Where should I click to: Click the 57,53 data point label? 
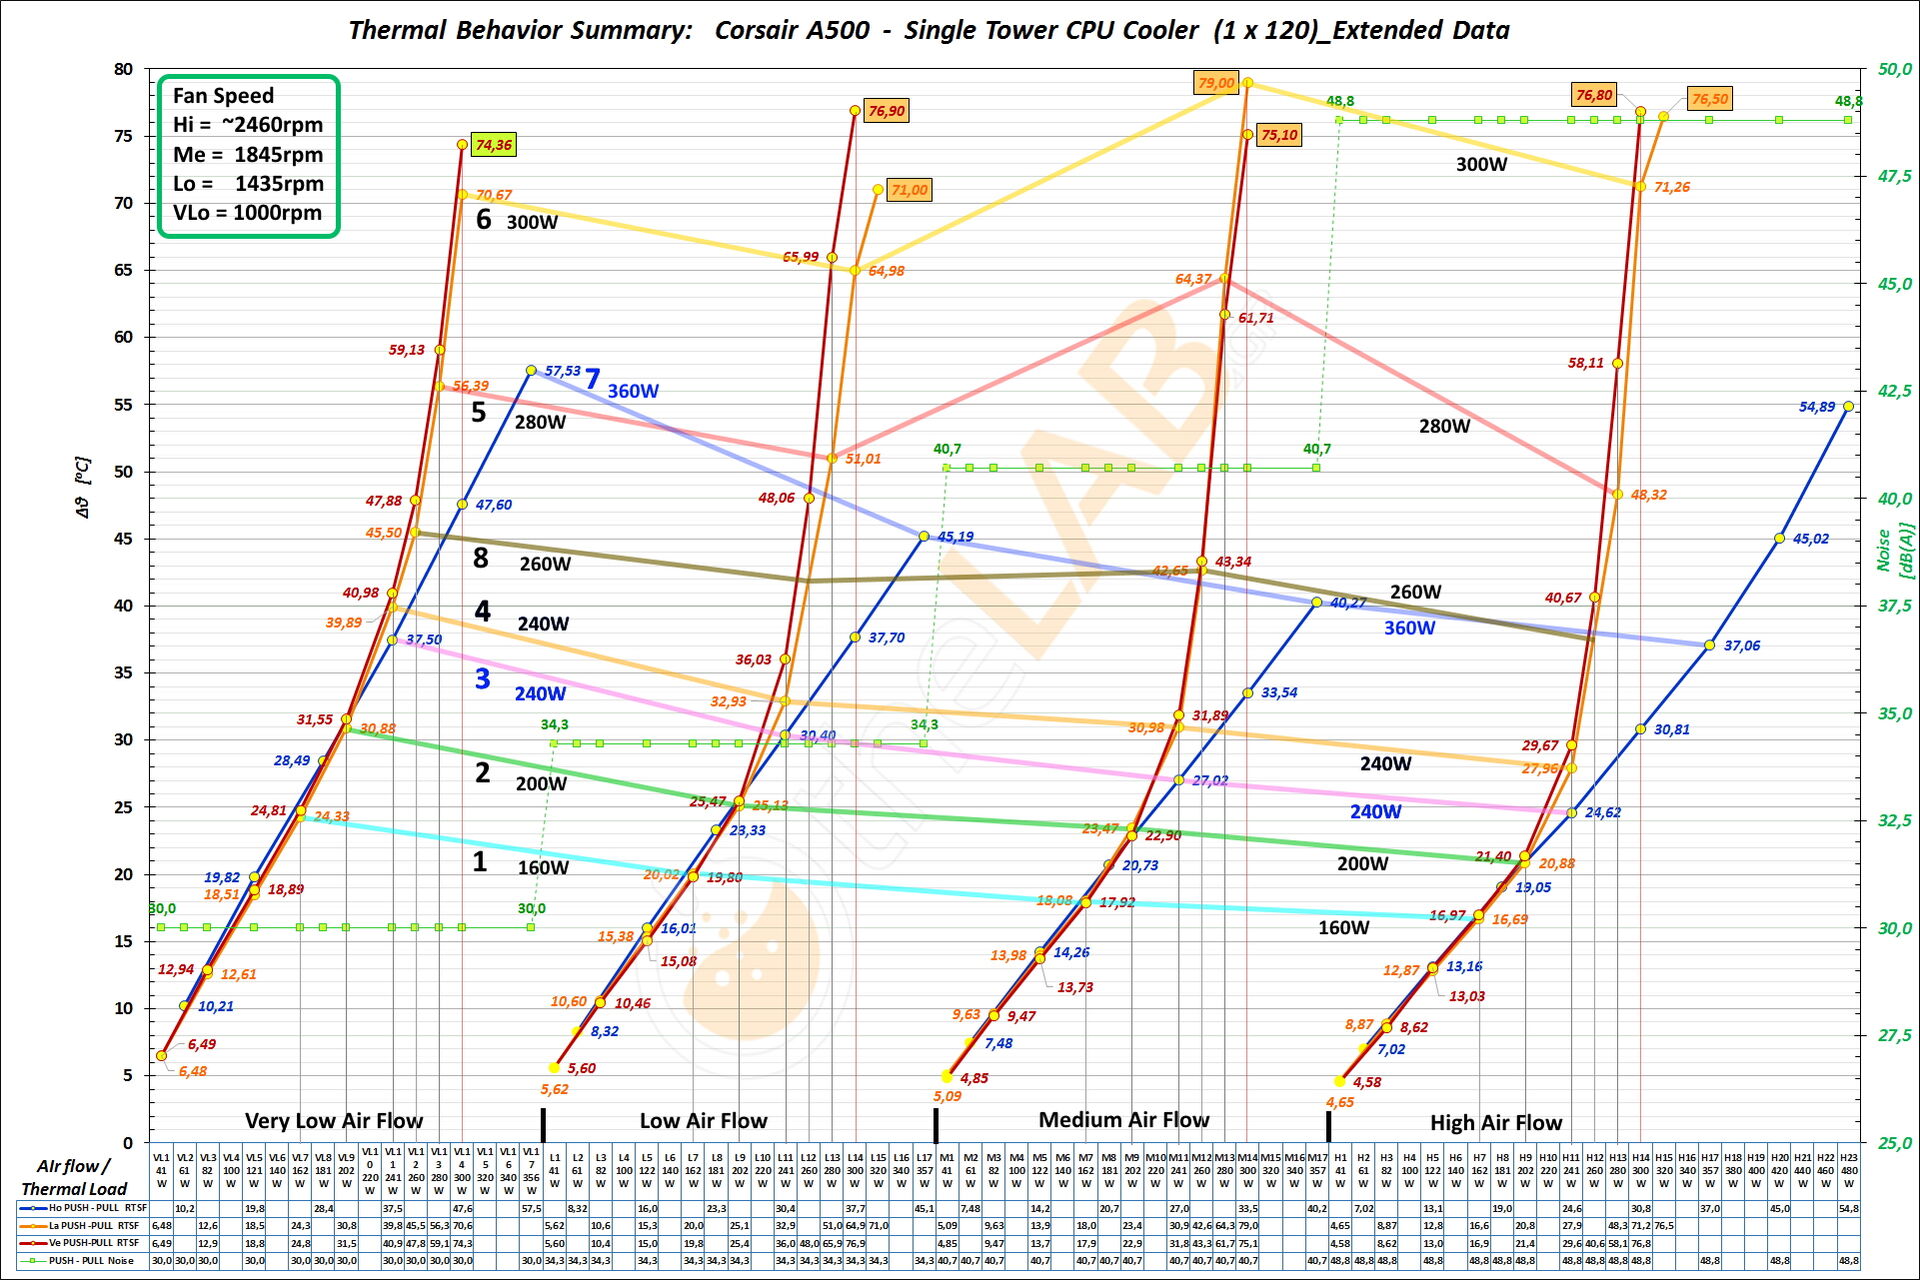pyautogui.click(x=562, y=371)
